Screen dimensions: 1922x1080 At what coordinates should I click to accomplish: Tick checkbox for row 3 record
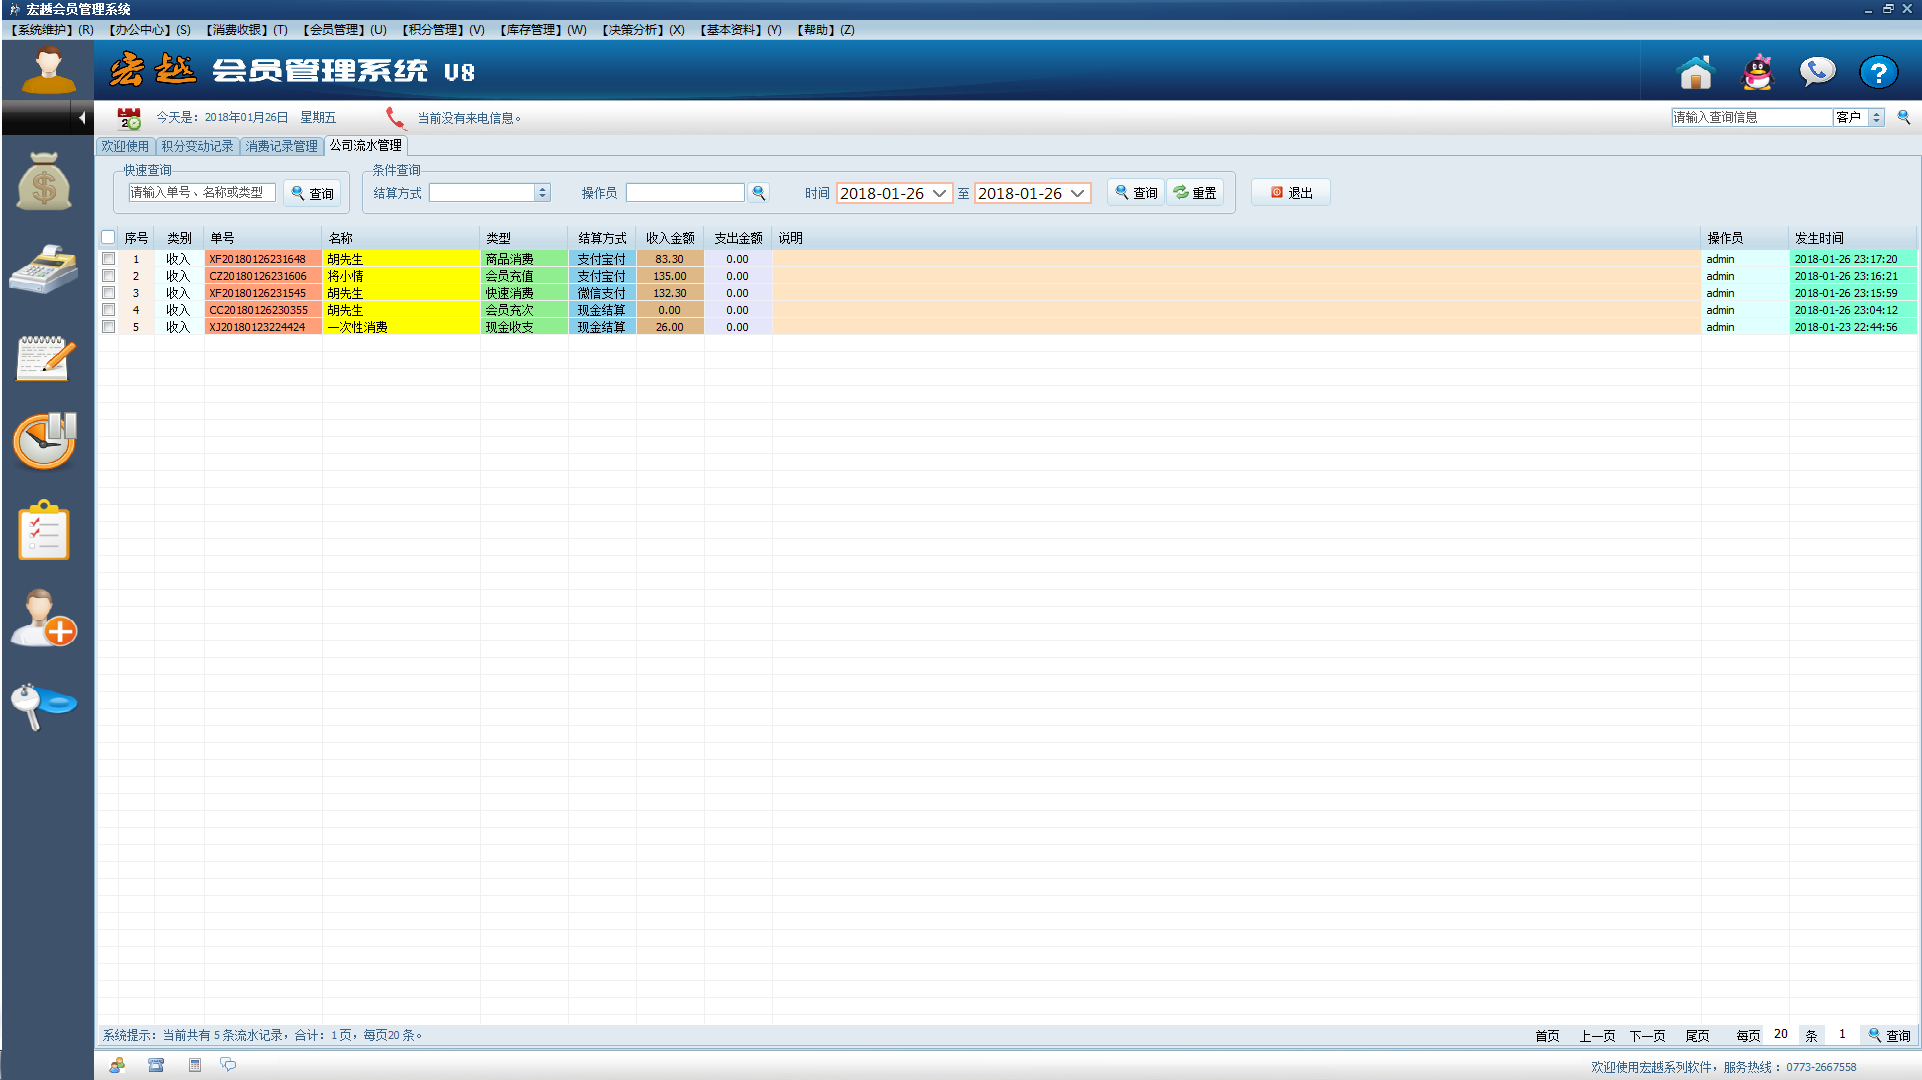108,293
